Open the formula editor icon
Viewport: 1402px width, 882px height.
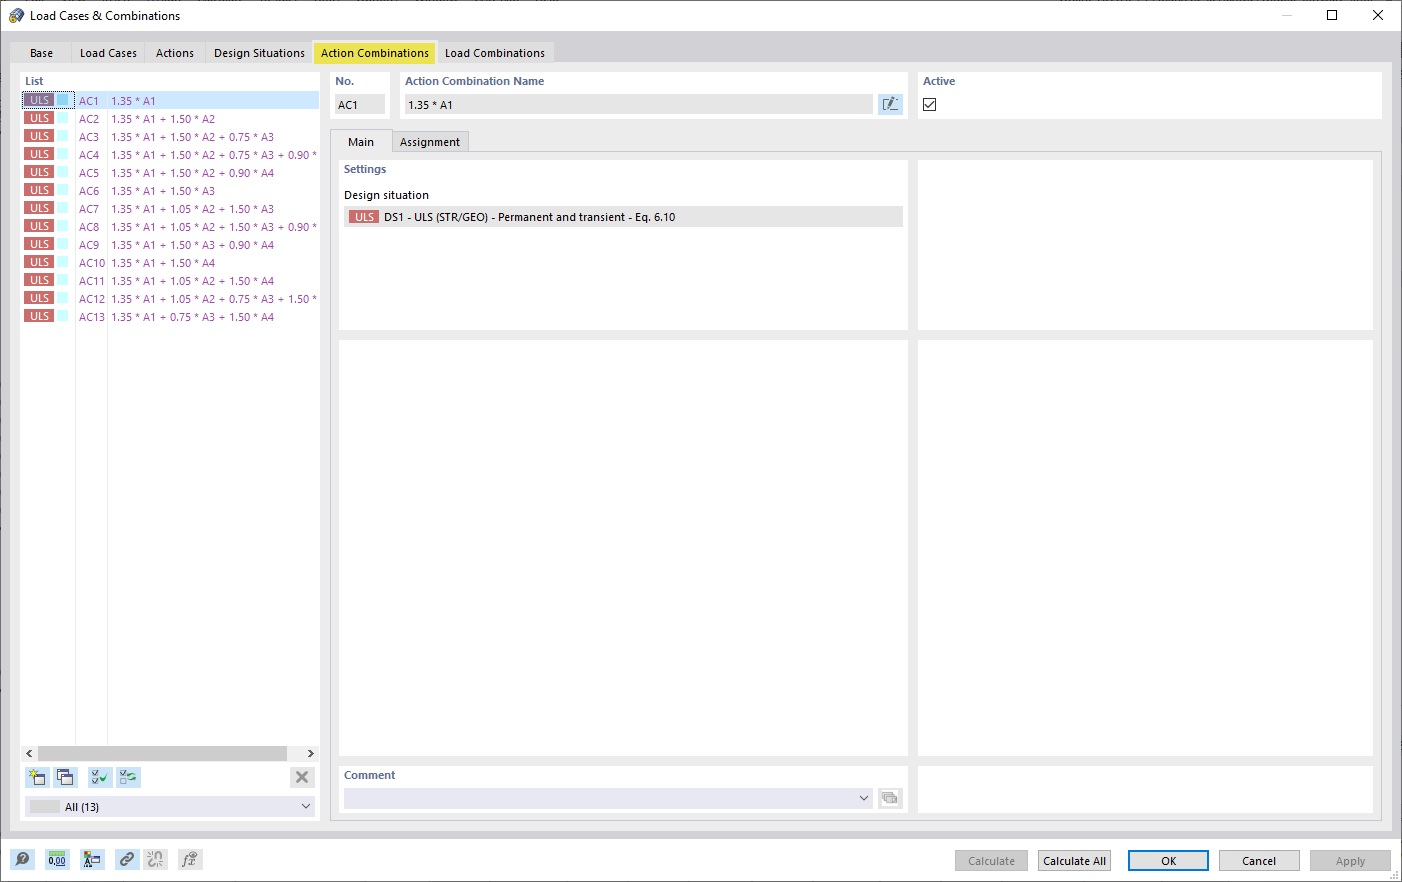[x=189, y=859]
